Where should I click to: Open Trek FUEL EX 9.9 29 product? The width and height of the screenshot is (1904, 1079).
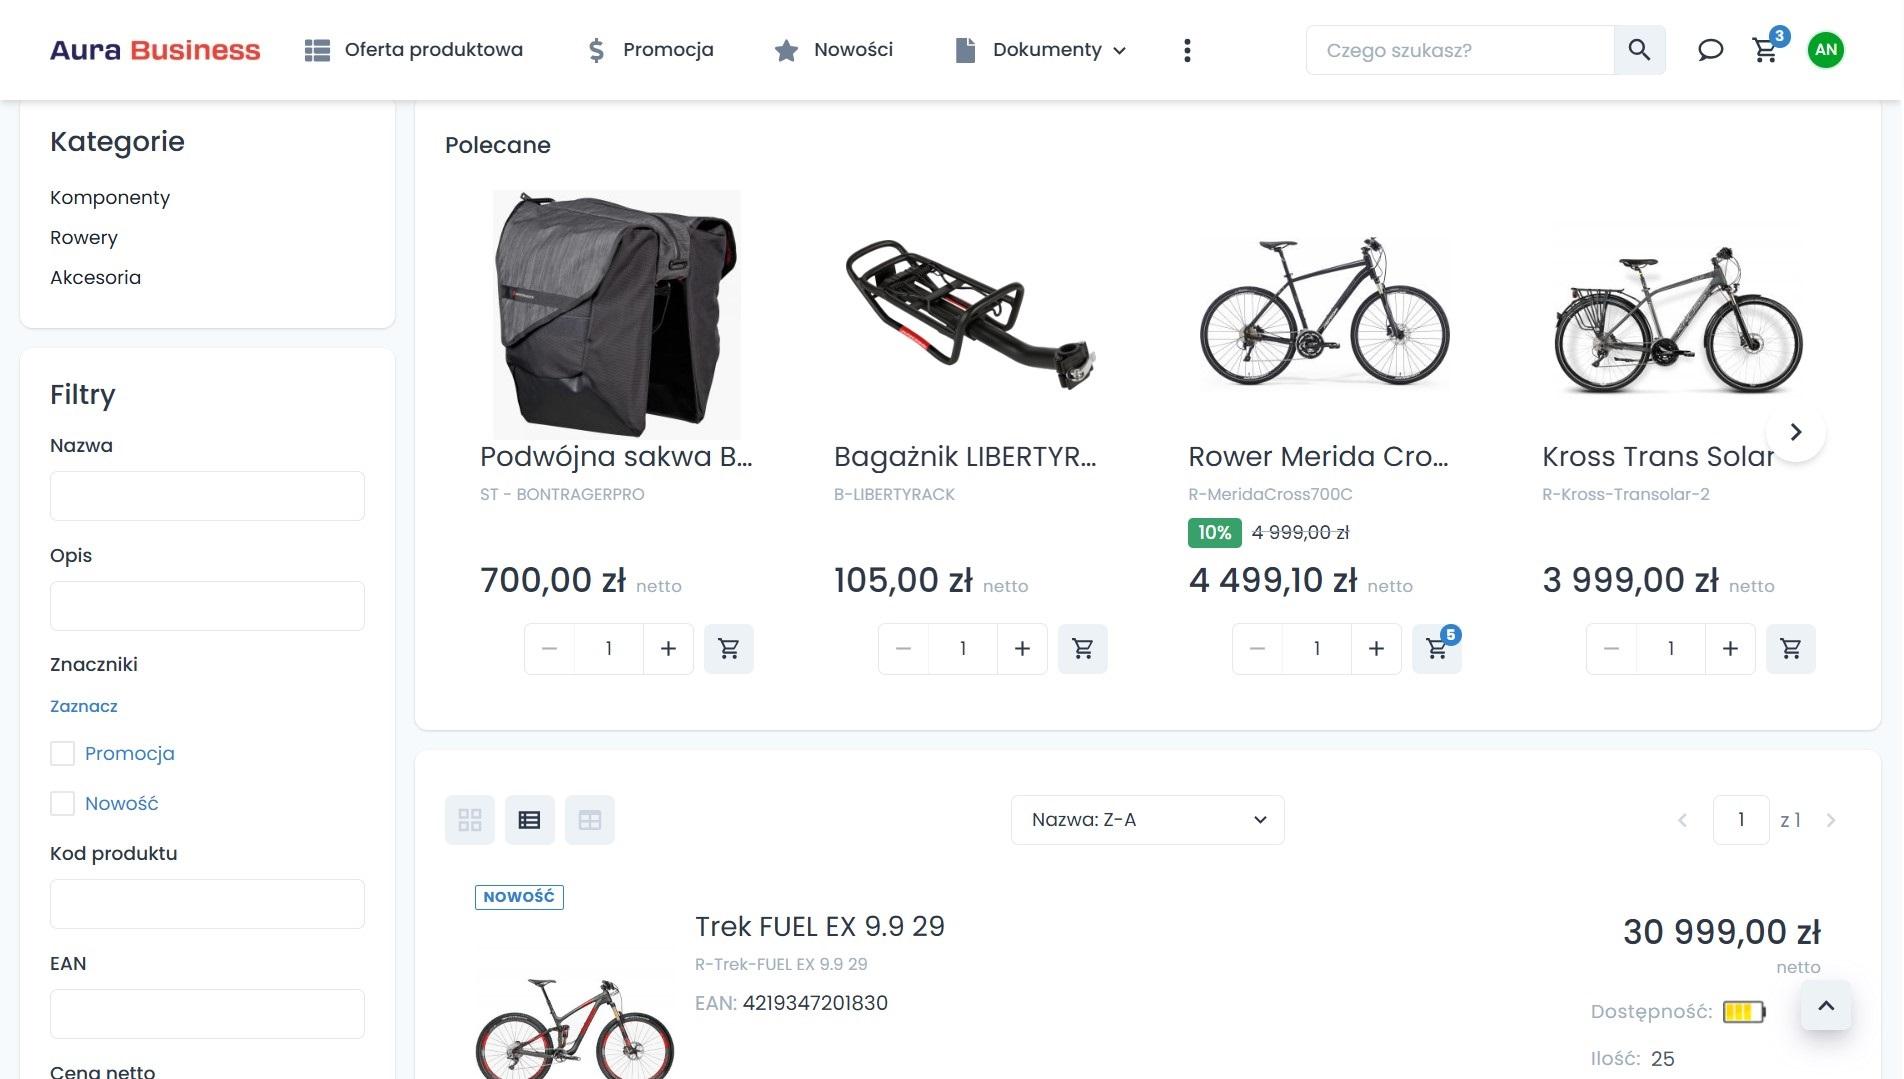[820, 926]
